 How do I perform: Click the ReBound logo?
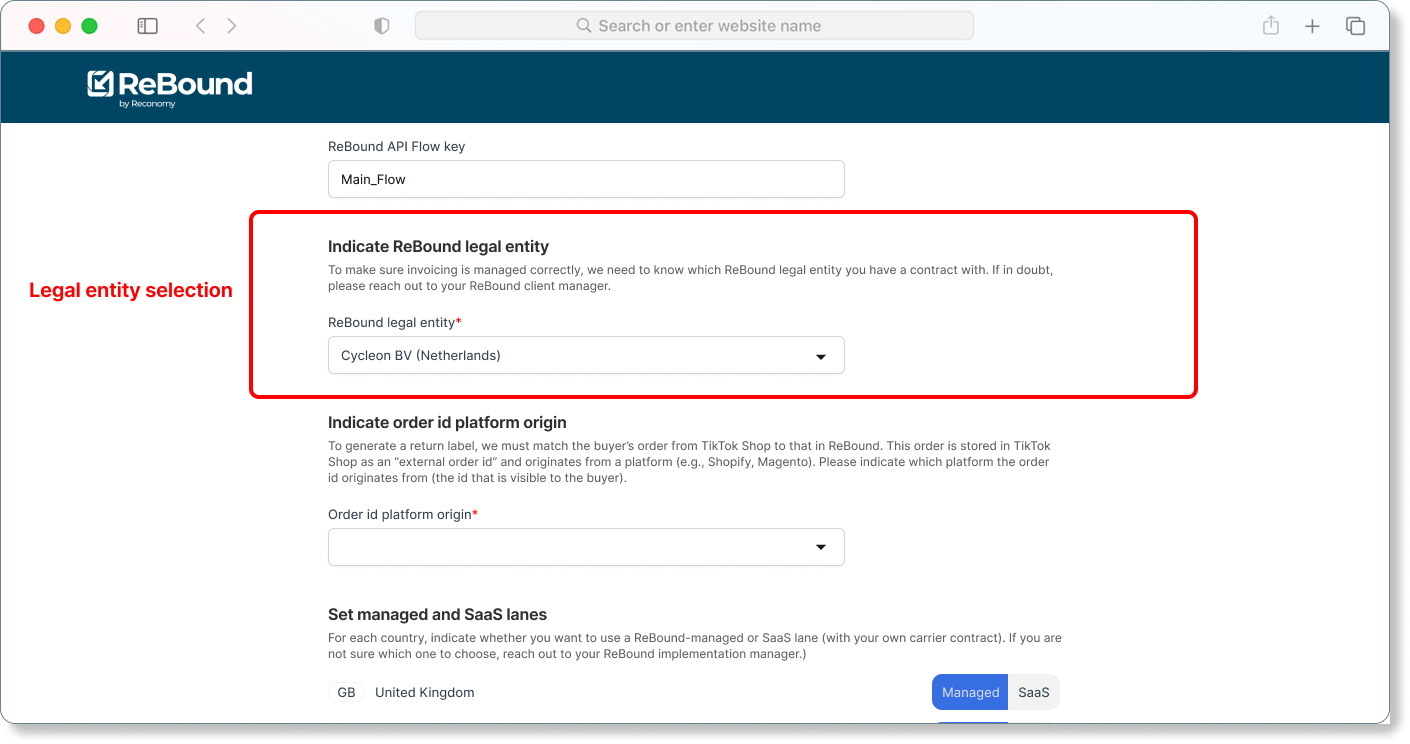tap(170, 88)
